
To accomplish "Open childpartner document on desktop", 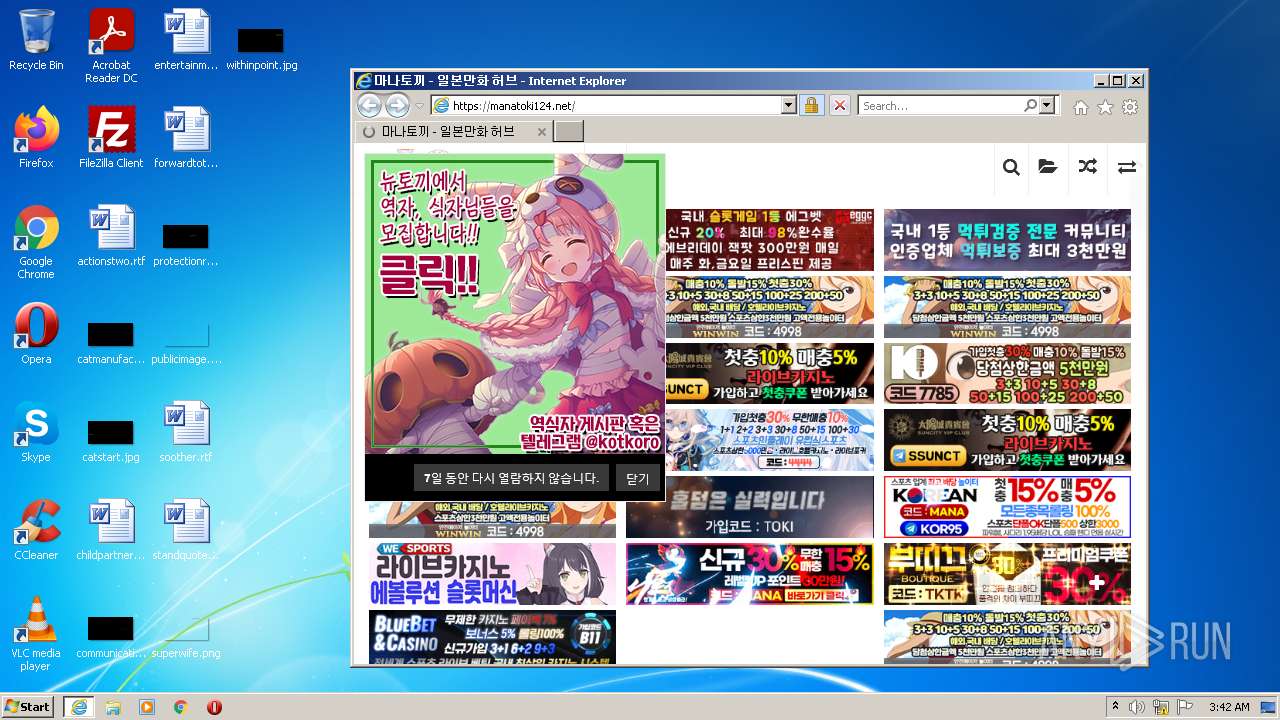I will point(111,530).
